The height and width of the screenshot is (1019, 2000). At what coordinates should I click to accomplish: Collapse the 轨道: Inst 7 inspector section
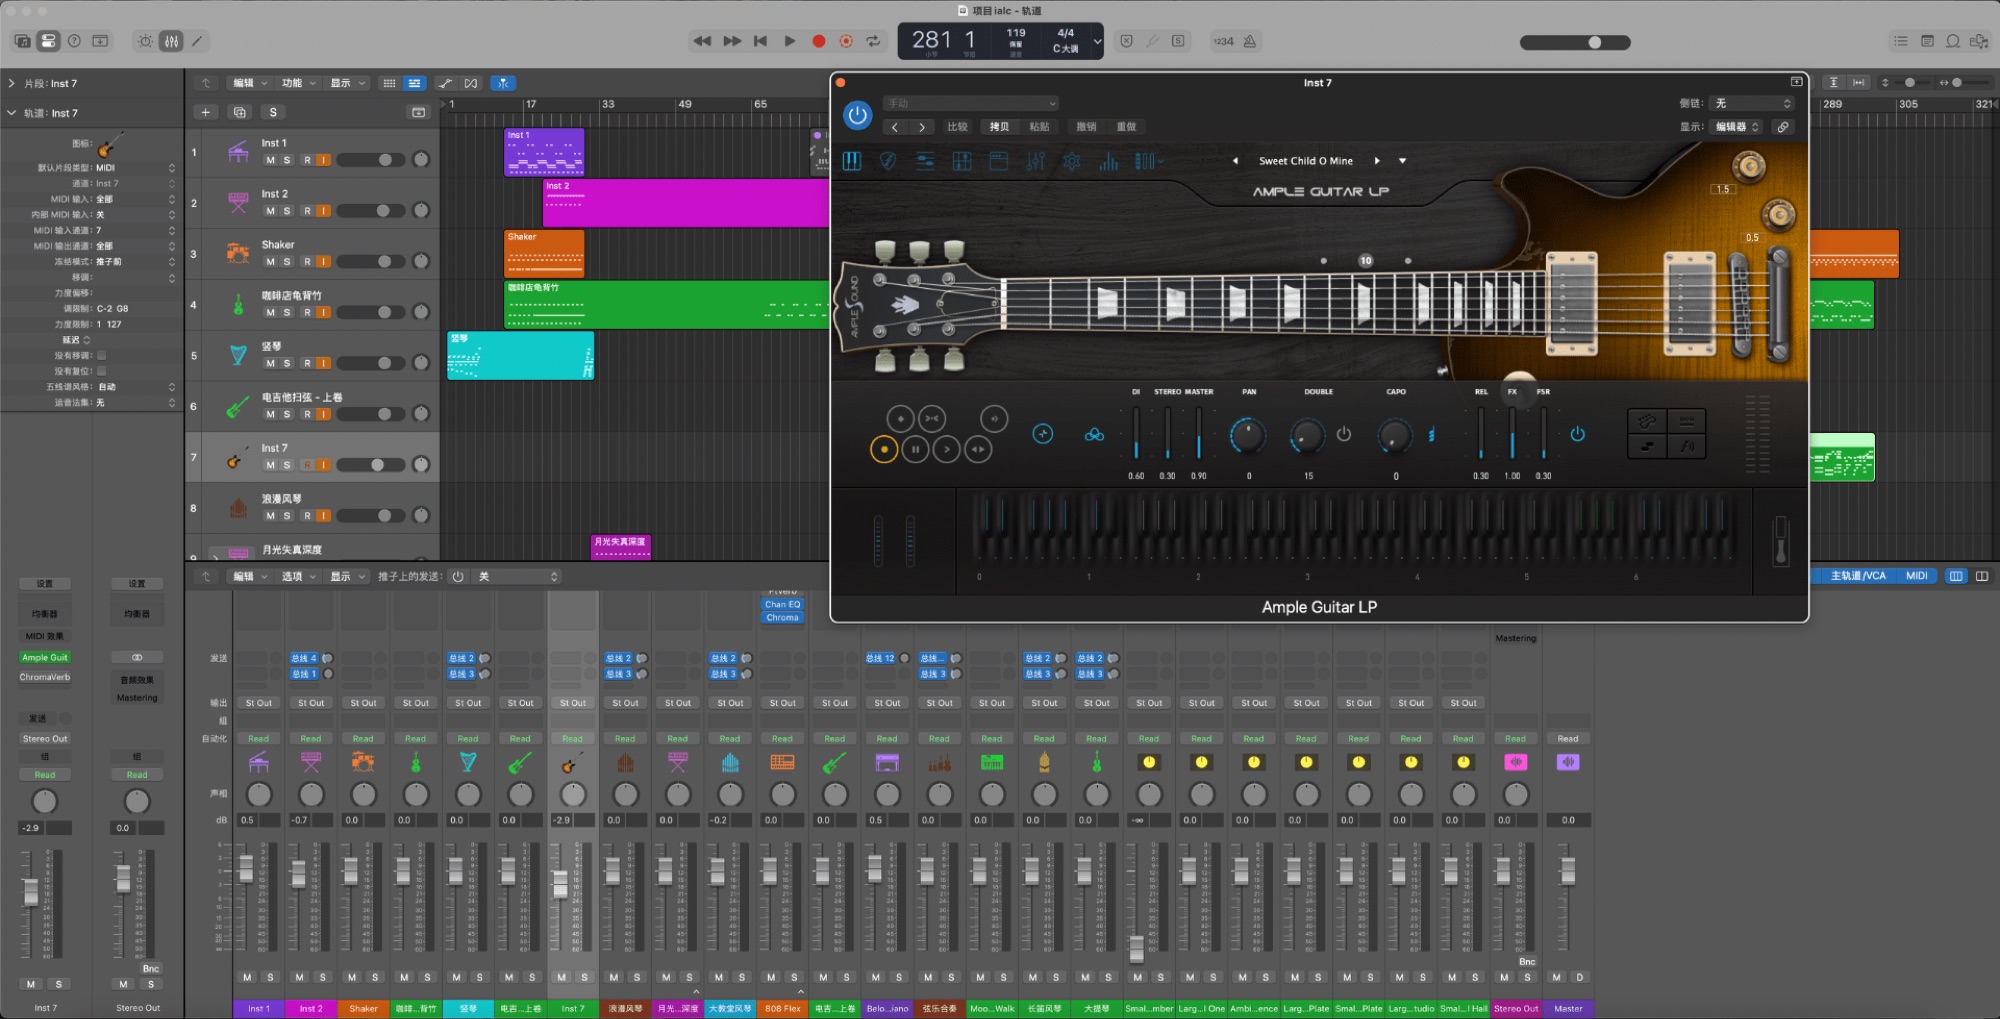[11, 113]
